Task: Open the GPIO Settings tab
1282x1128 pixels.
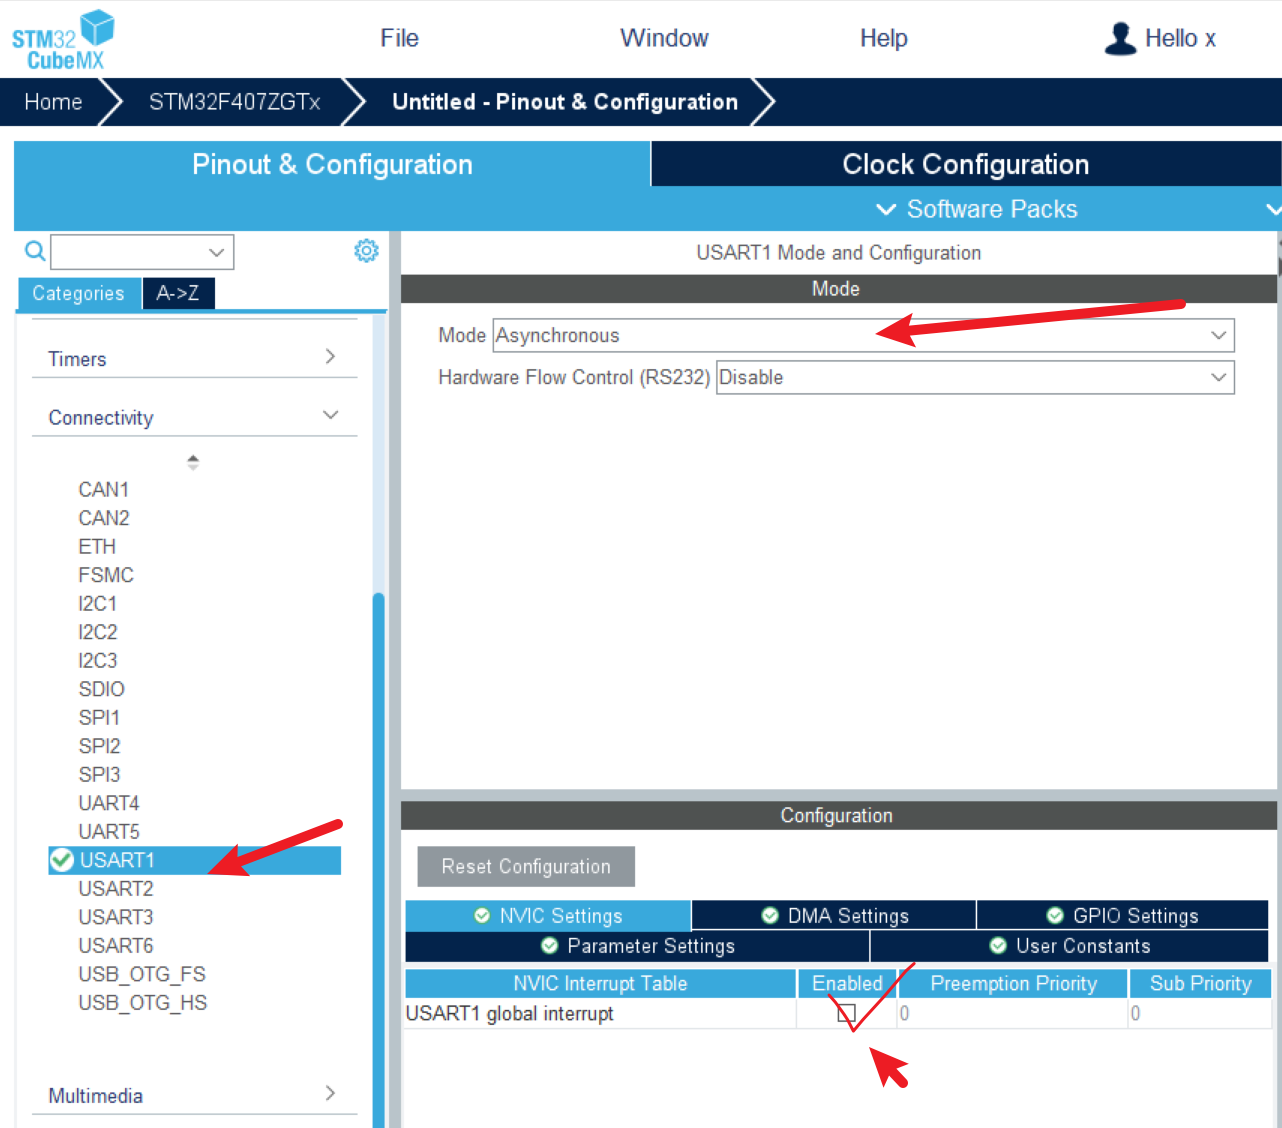Action: point(1122,915)
